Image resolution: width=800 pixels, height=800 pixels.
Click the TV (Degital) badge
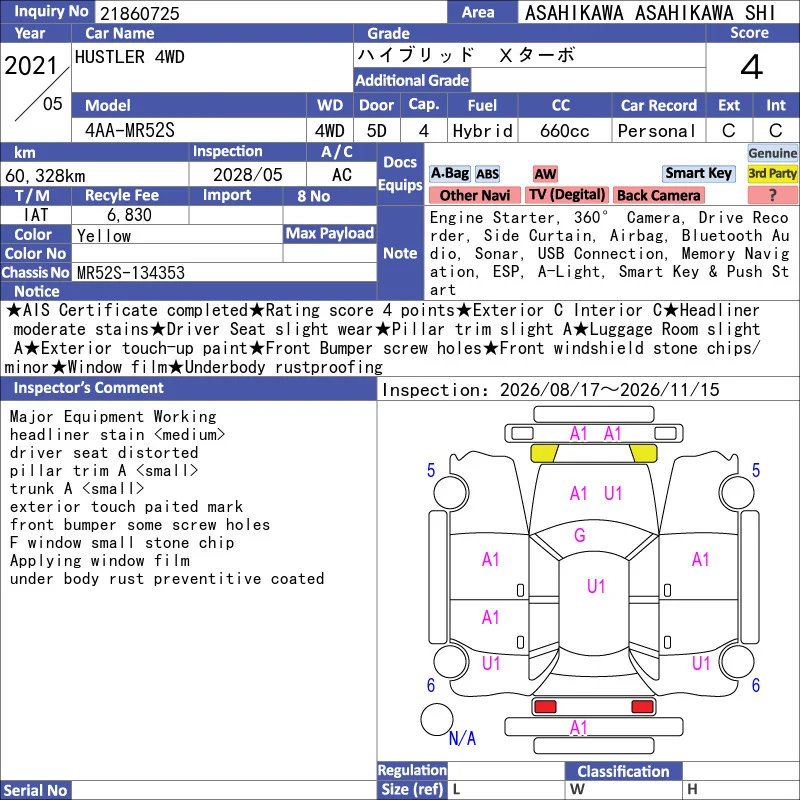click(x=567, y=195)
